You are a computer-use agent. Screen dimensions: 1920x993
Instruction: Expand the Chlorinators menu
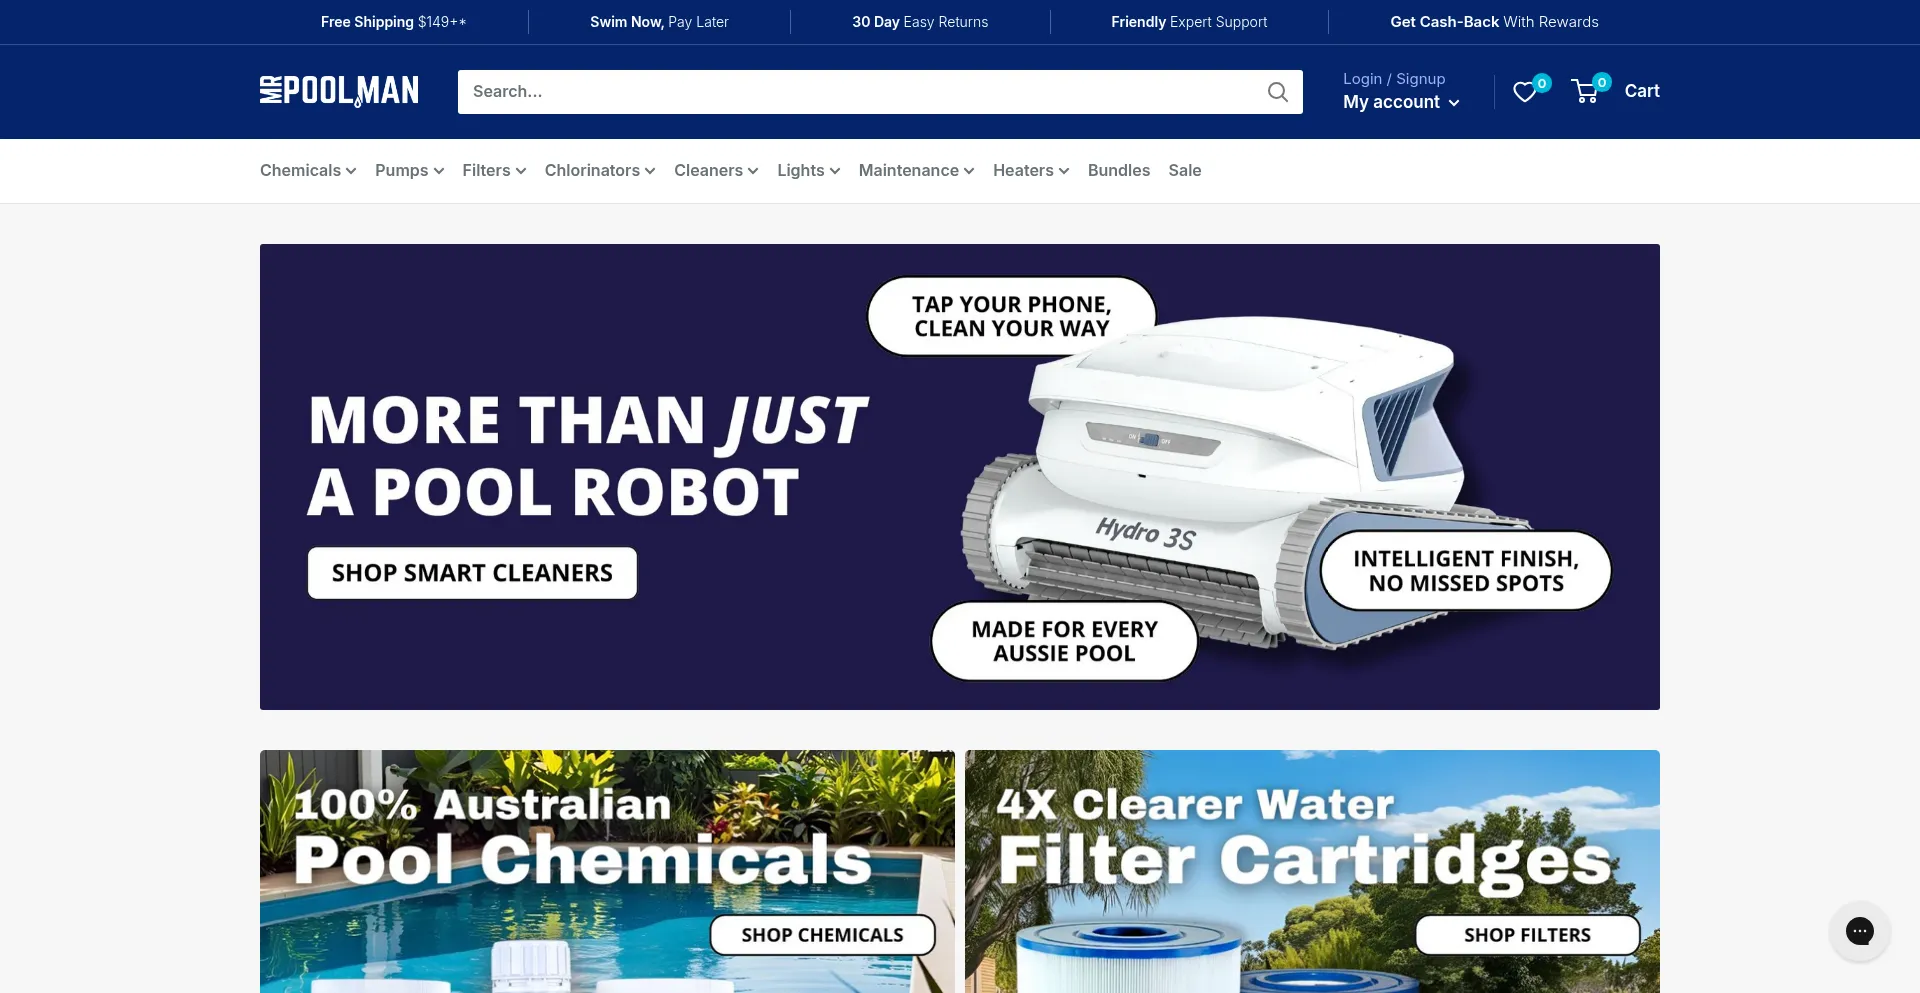600,171
